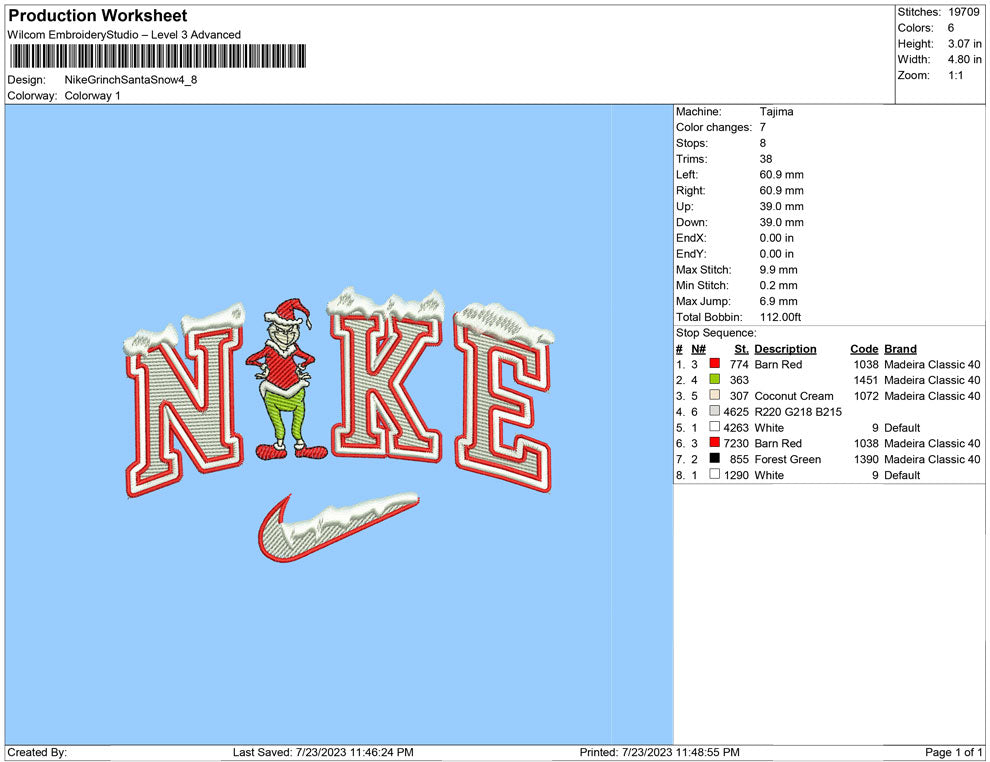This screenshot has width=990, height=762.
Task: Click the design name NikeGrinchSantaSnow4_8
Action: [130, 80]
